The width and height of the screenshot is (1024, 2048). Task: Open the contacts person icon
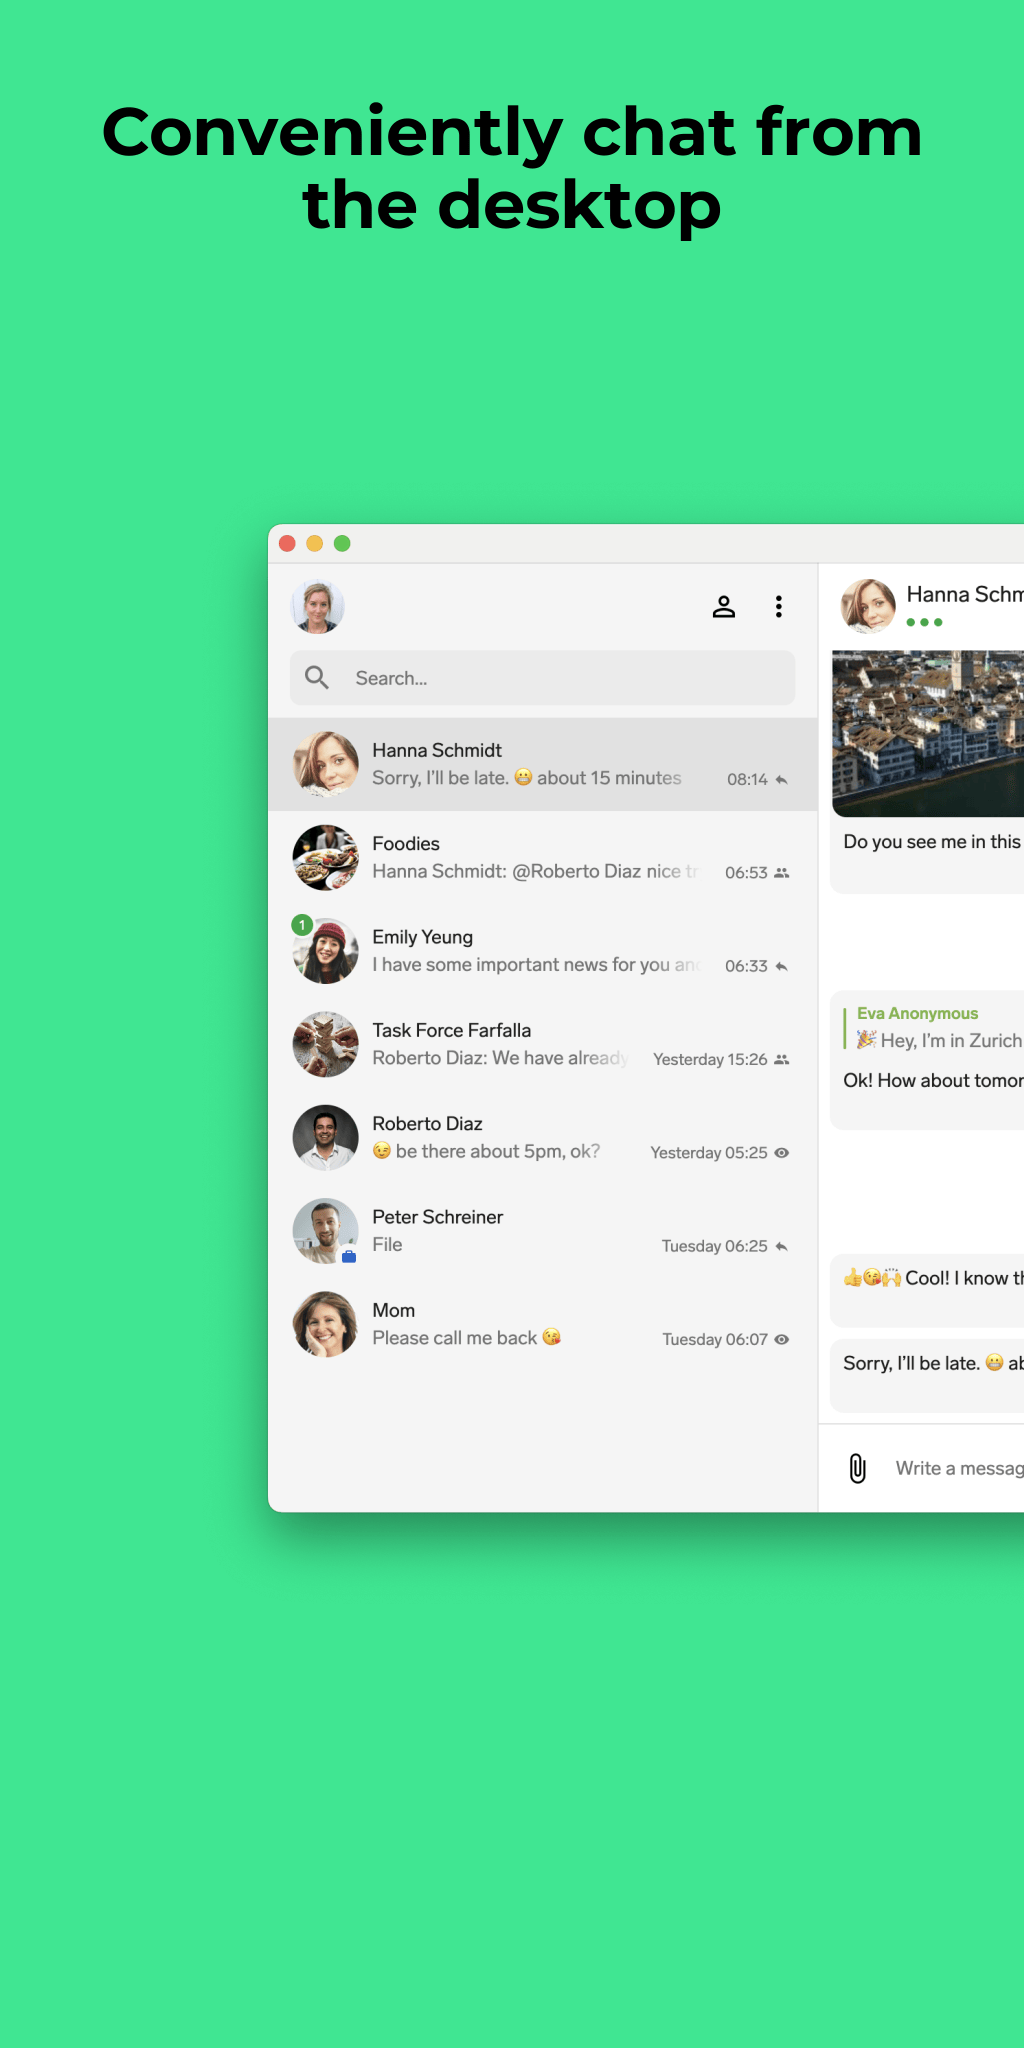[723, 607]
